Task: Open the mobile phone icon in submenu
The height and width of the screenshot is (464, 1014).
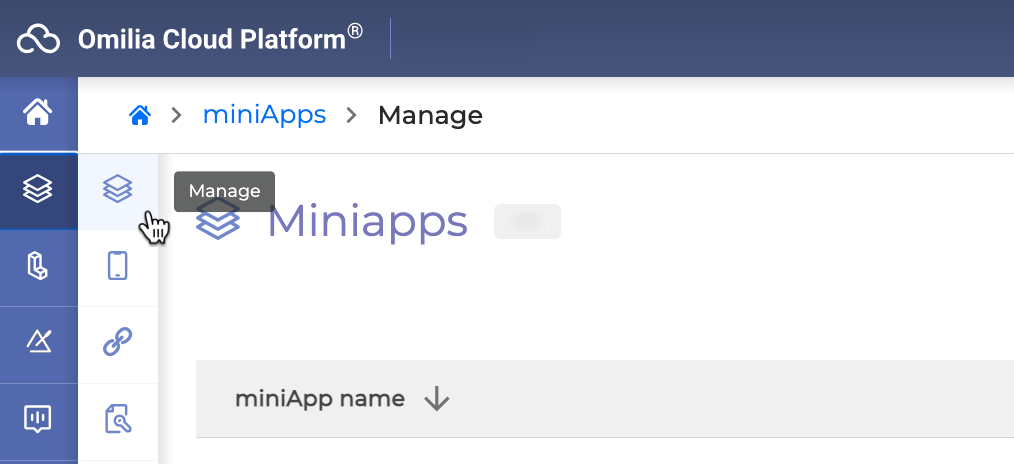Action: [x=118, y=266]
